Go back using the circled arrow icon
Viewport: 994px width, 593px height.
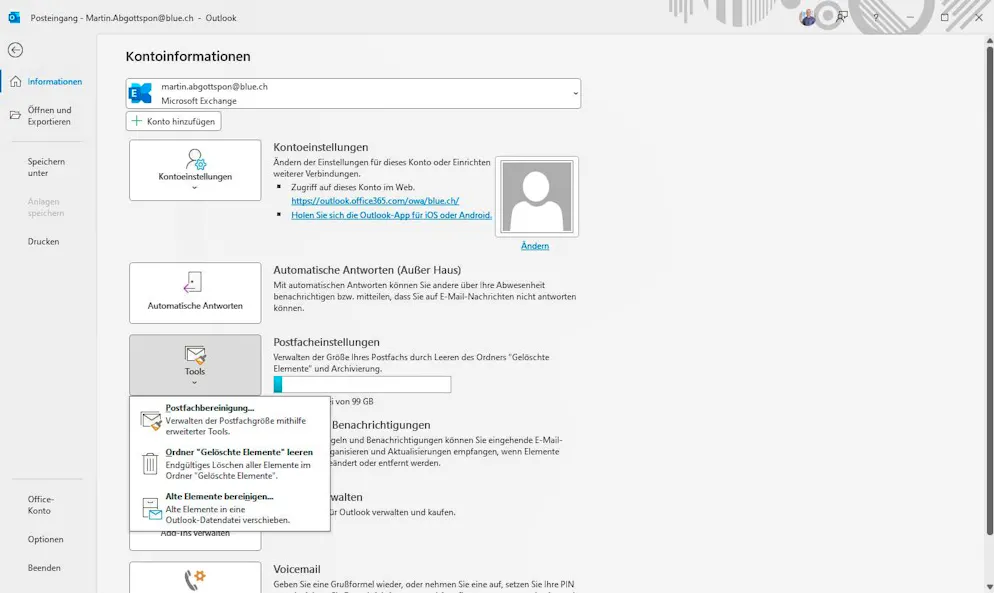(15, 49)
